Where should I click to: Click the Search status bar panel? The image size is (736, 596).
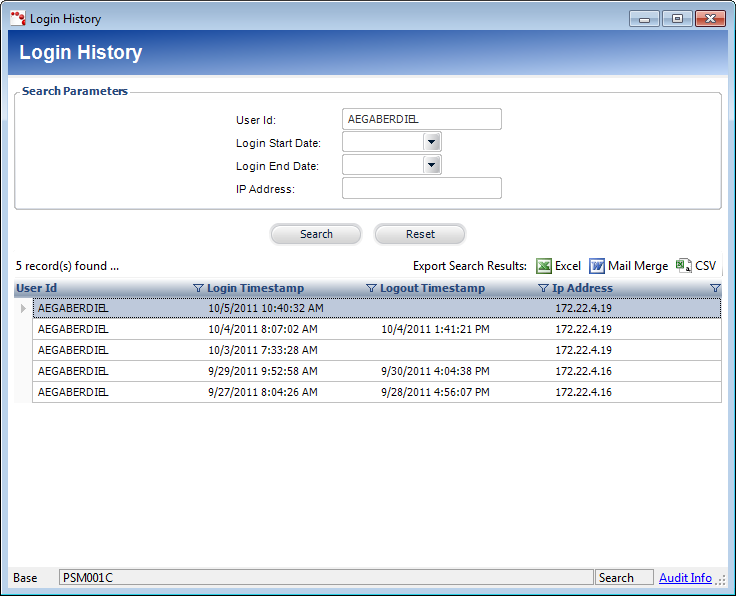624,577
